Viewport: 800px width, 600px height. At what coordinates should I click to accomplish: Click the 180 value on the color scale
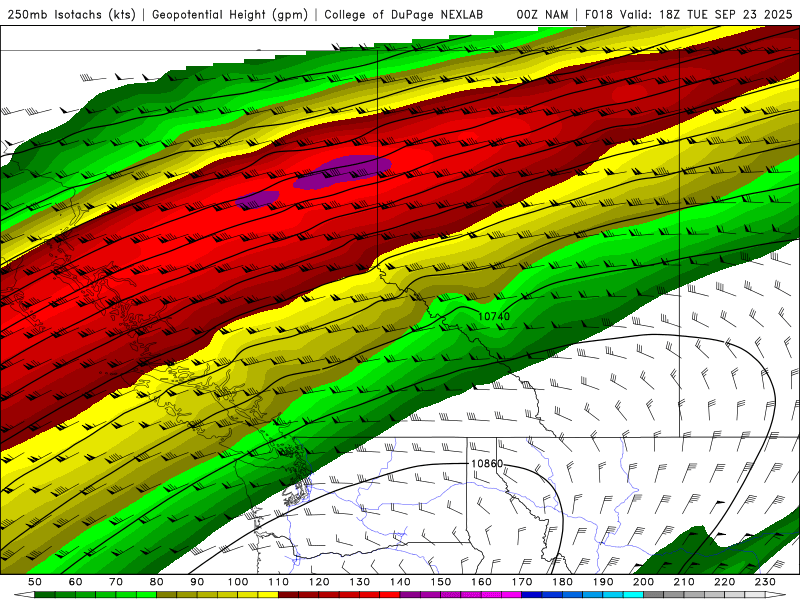[x=562, y=582]
